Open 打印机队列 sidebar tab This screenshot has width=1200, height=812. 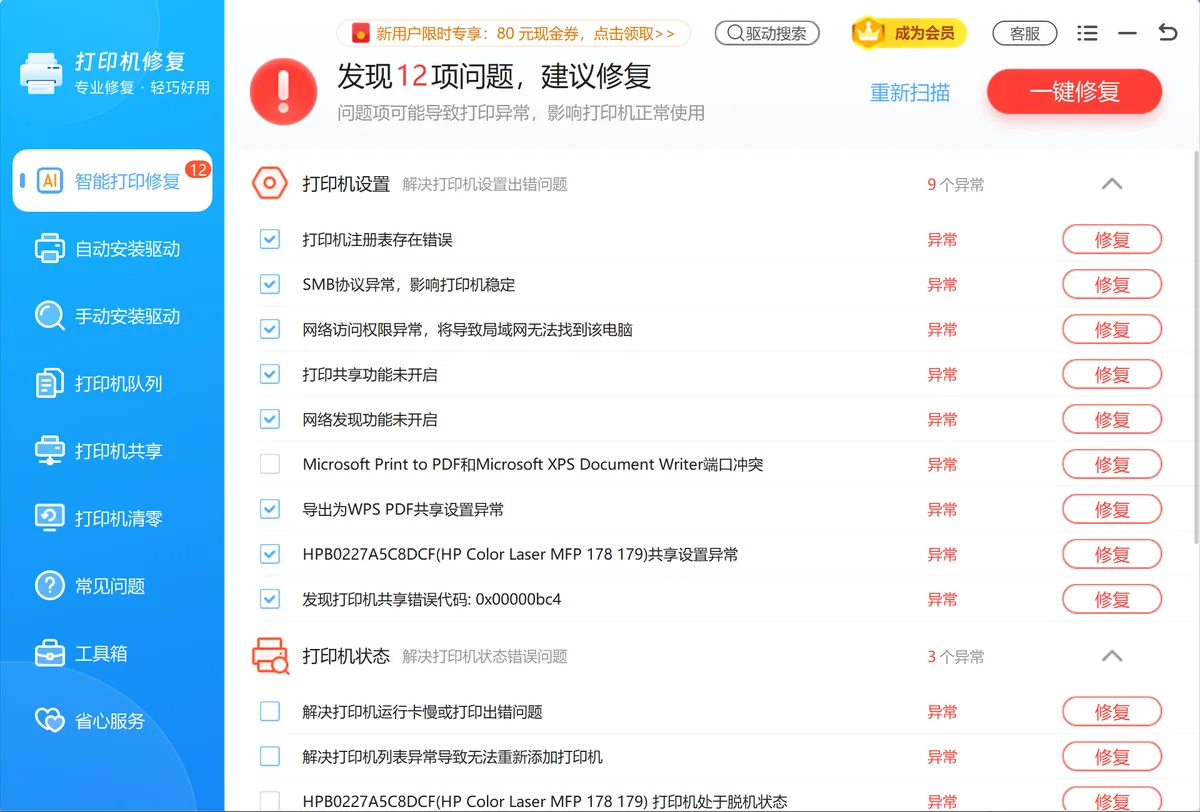[112, 383]
